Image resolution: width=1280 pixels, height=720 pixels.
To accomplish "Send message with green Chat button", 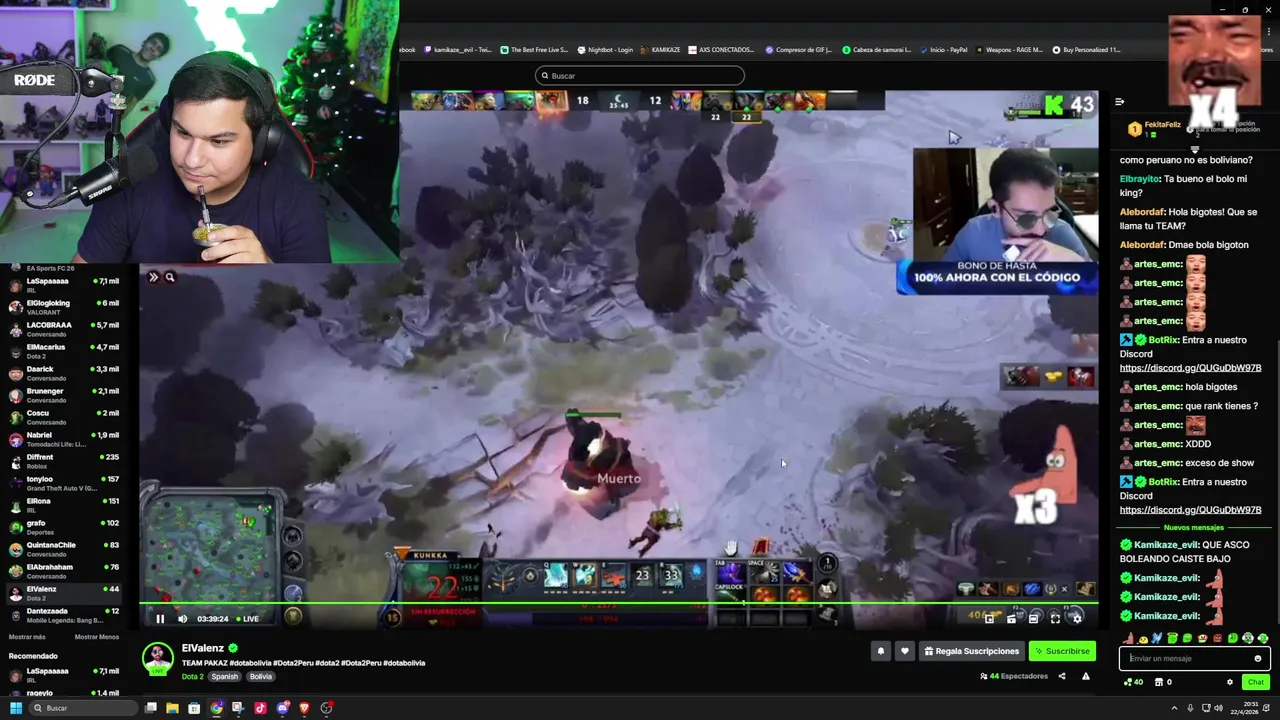I will [x=1256, y=682].
